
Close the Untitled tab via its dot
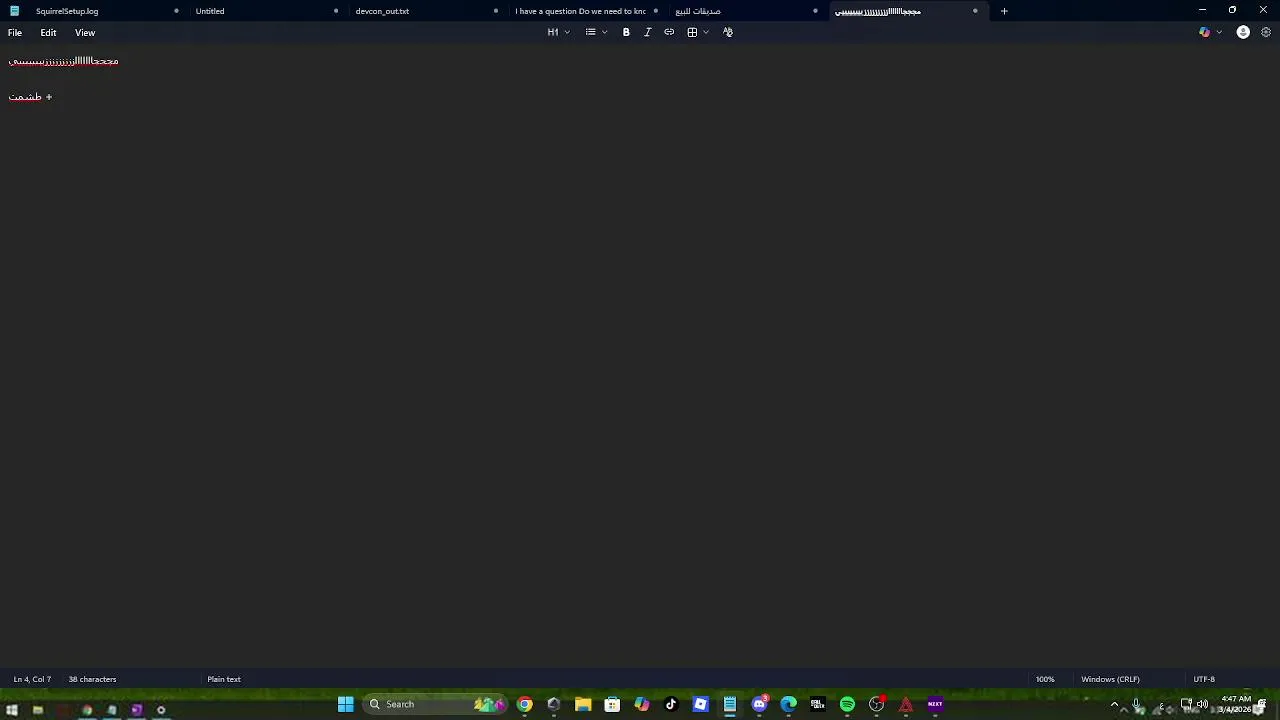336,11
